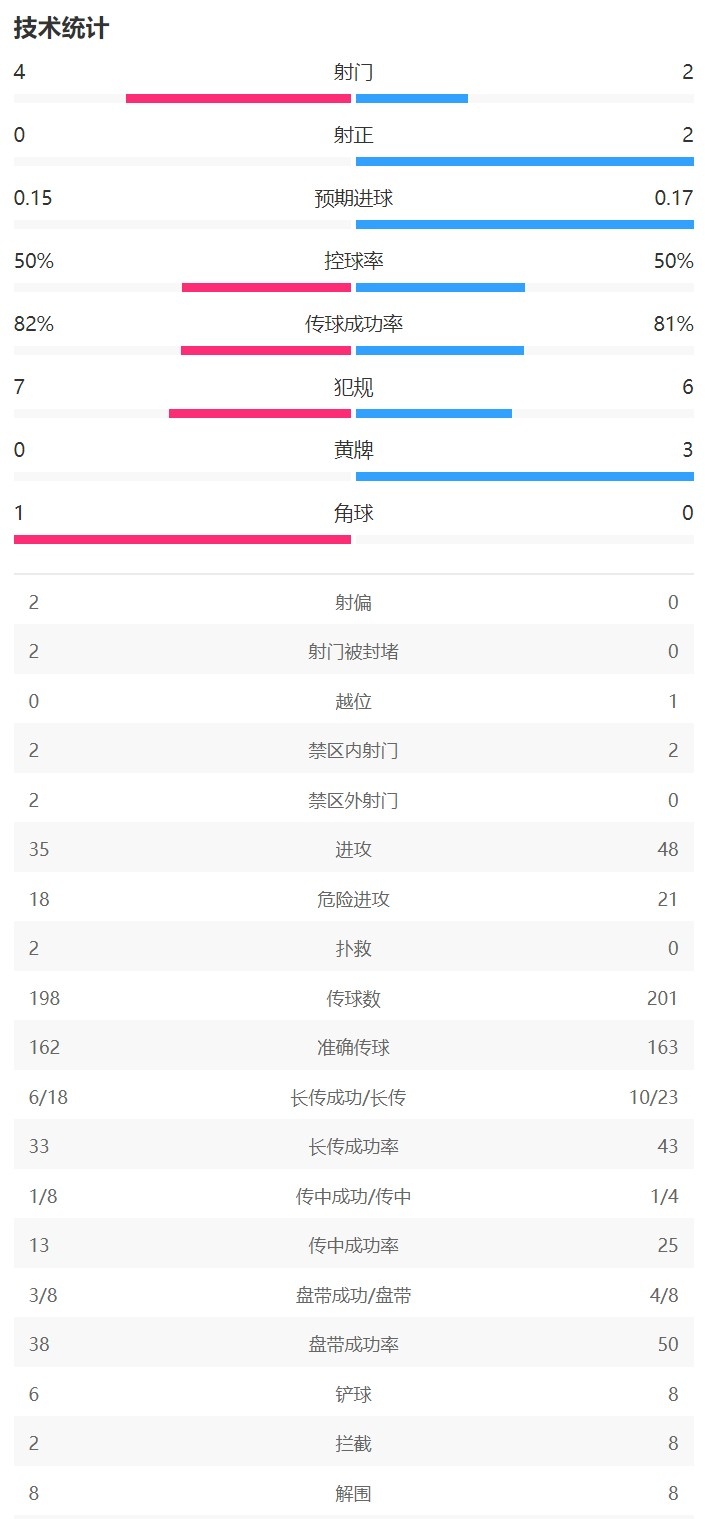This screenshot has width=705, height=1519.
Task: Click the pink 犯规 bar
Action: 260,413
